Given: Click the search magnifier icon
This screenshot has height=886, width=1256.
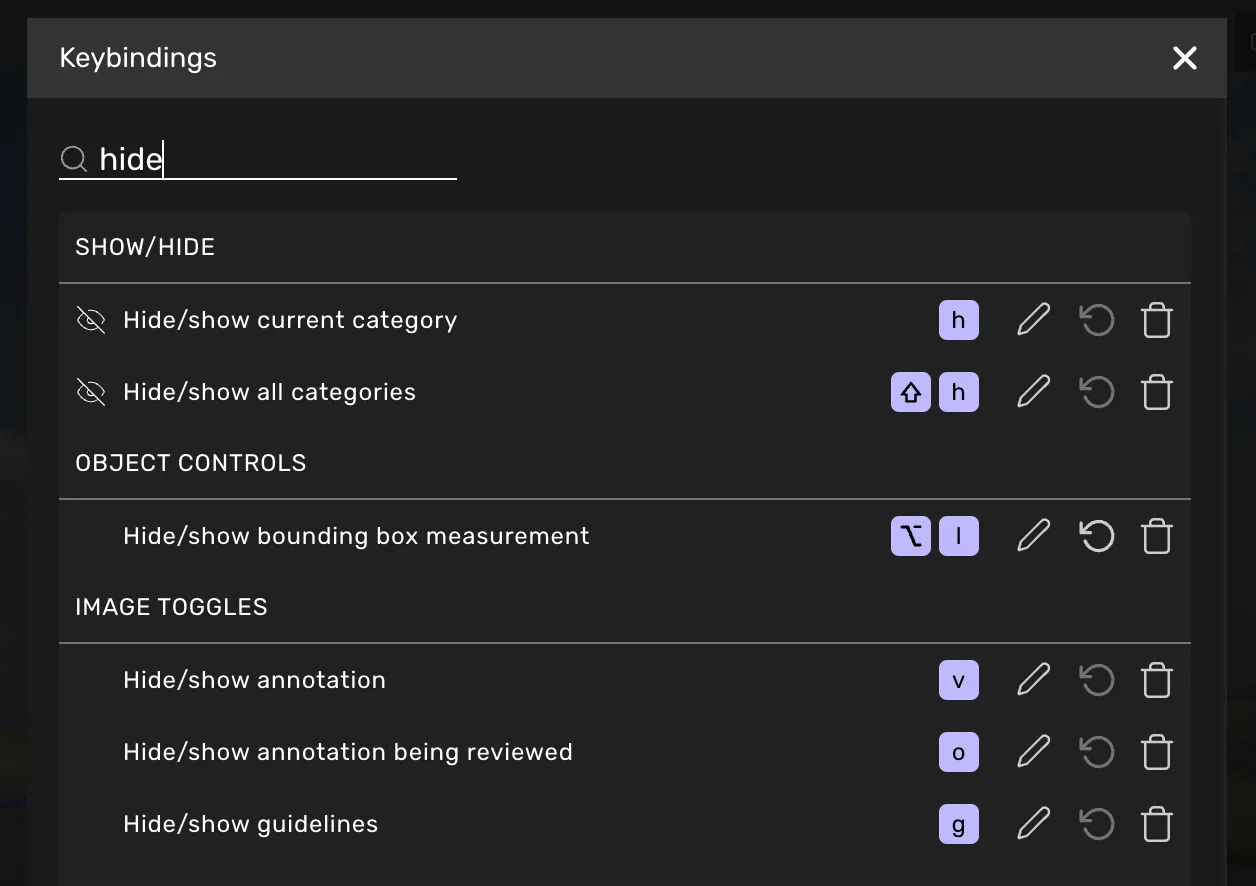Looking at the screenshot, I should pos(74,159).
